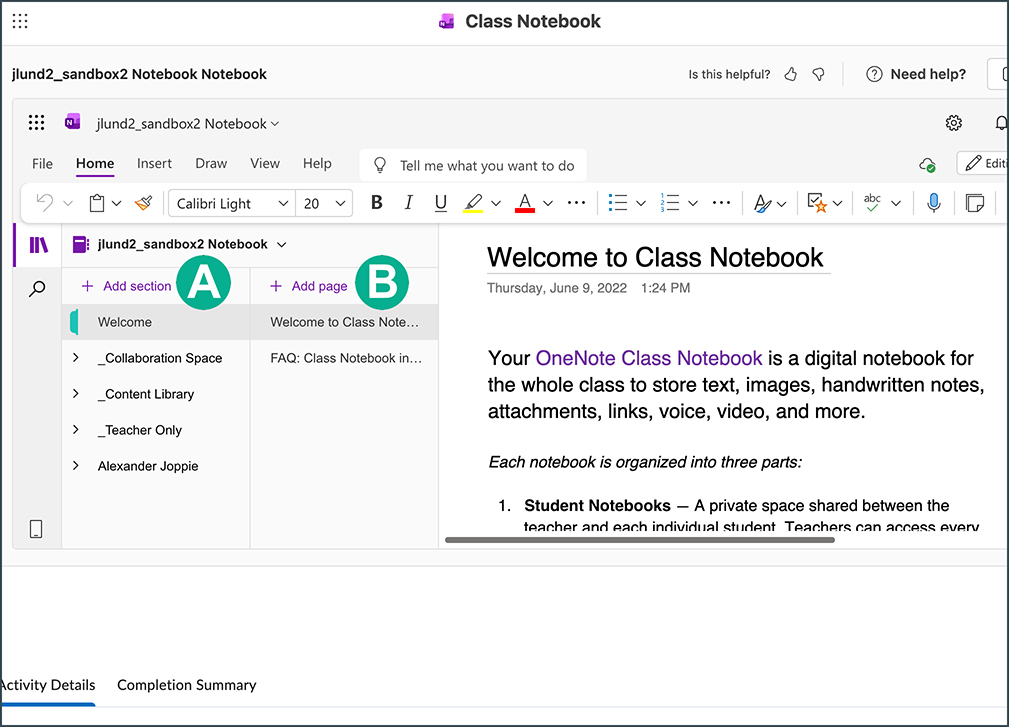Click the mobile device icon in sidebar

(36, 529)
